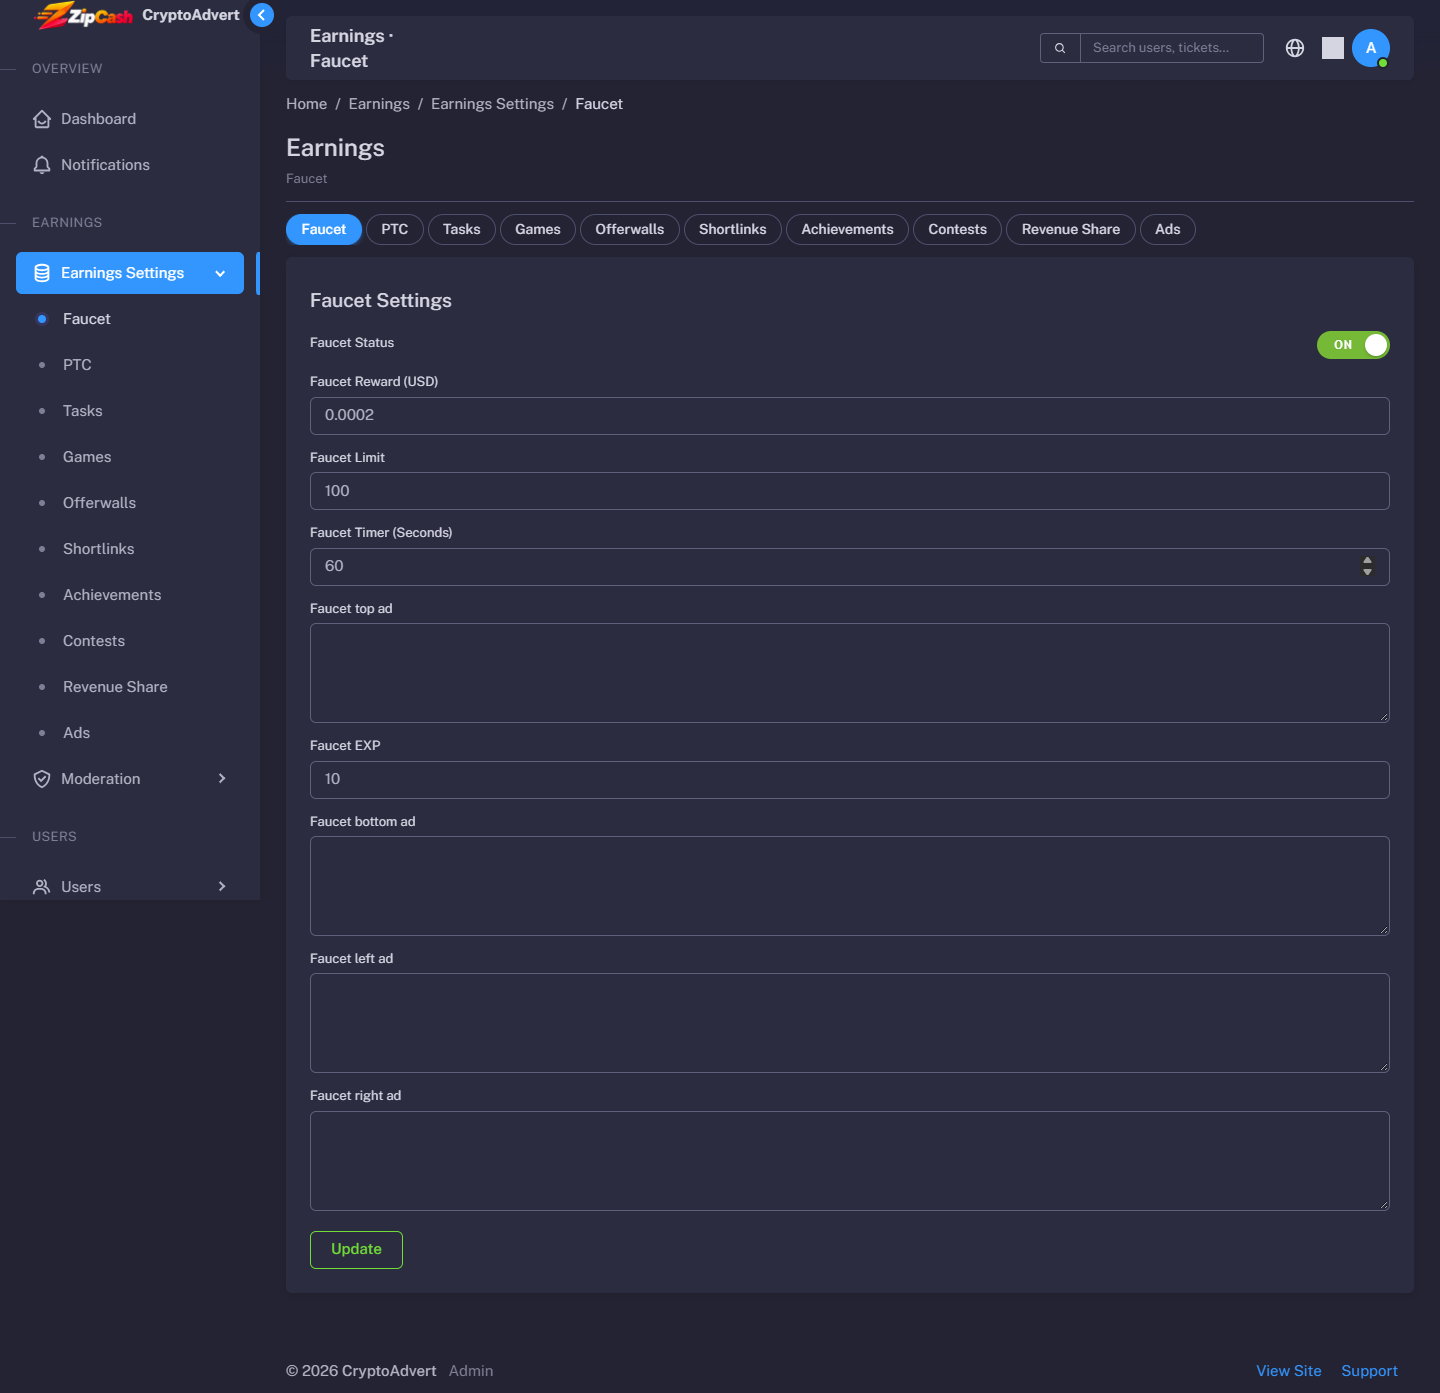The width and height of the screenshot is (1440, 1393).
Task: Focus the Faucet Reward (USD) field
Action: 850,416
